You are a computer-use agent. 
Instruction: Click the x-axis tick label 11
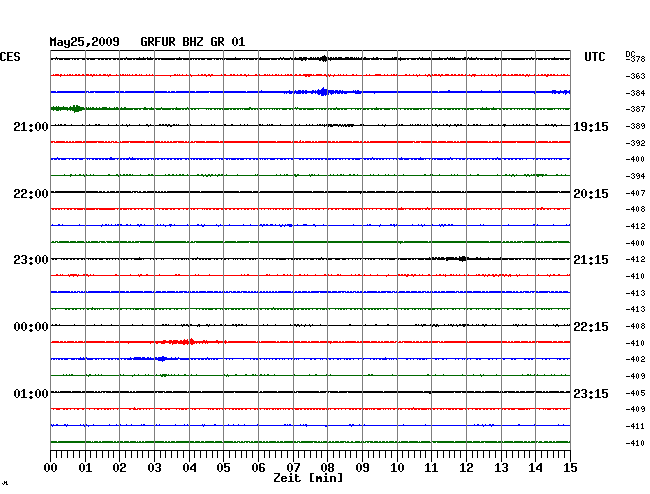431,468
